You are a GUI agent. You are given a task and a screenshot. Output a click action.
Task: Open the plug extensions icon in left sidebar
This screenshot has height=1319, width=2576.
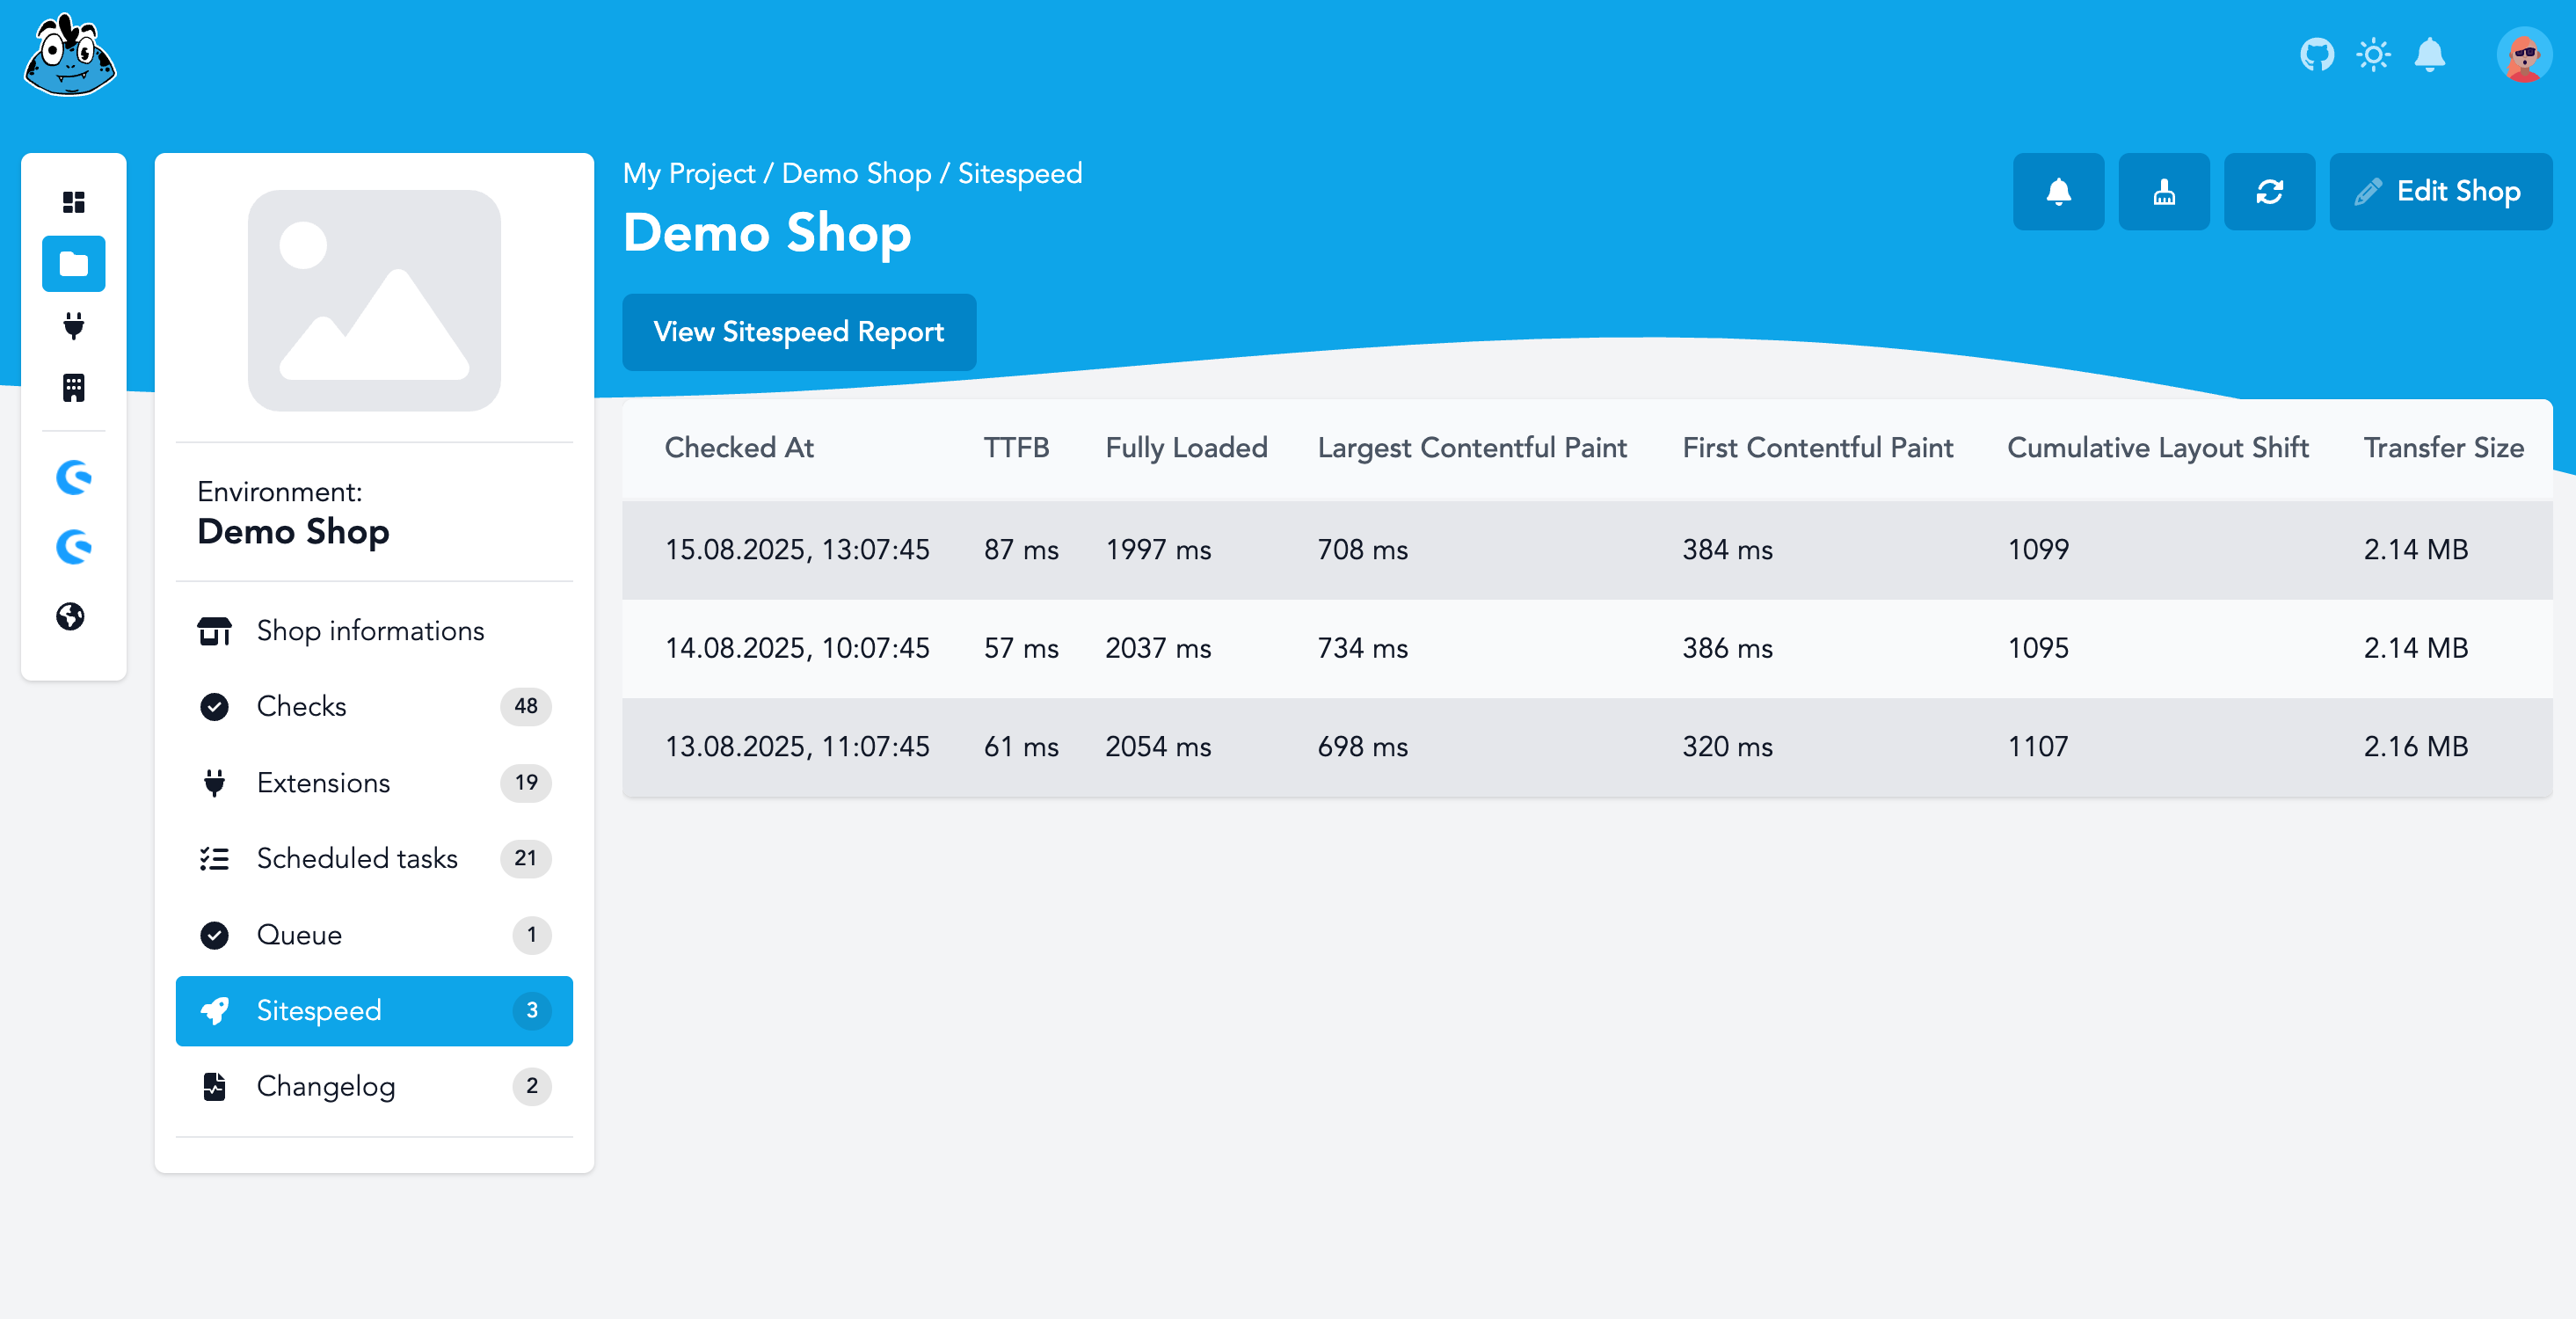pyautogui.click(x=73, y=325)
